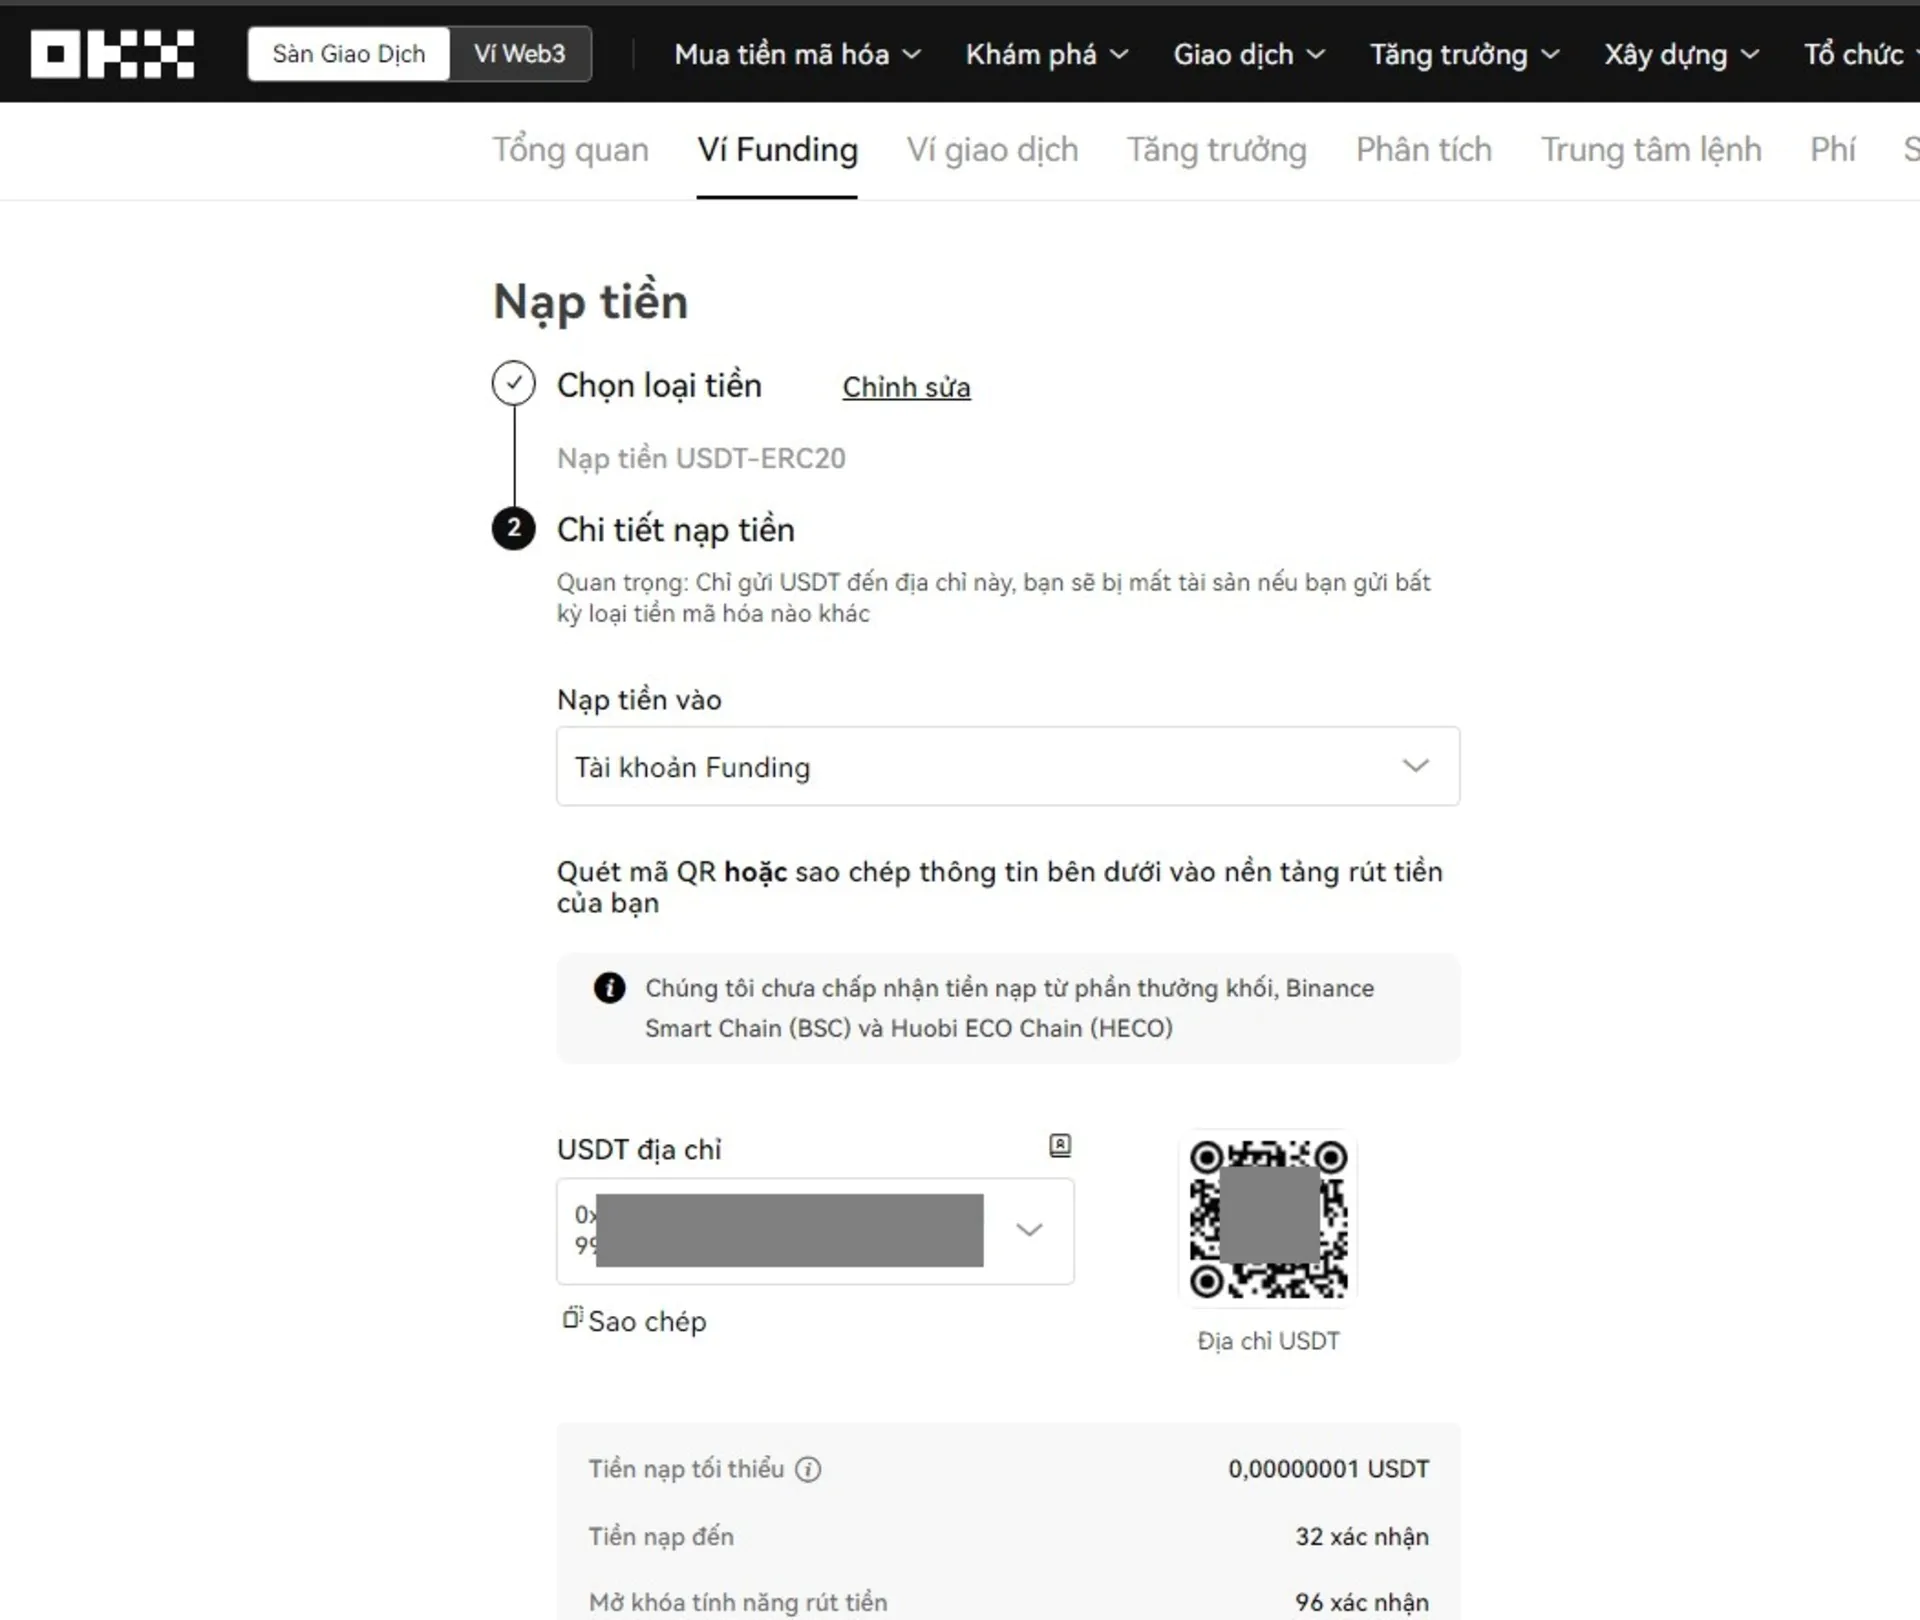Screen dimensions: 1920x1620
Task: Click the Địa chỉ USDT caption
Action: point(1268,1341)
